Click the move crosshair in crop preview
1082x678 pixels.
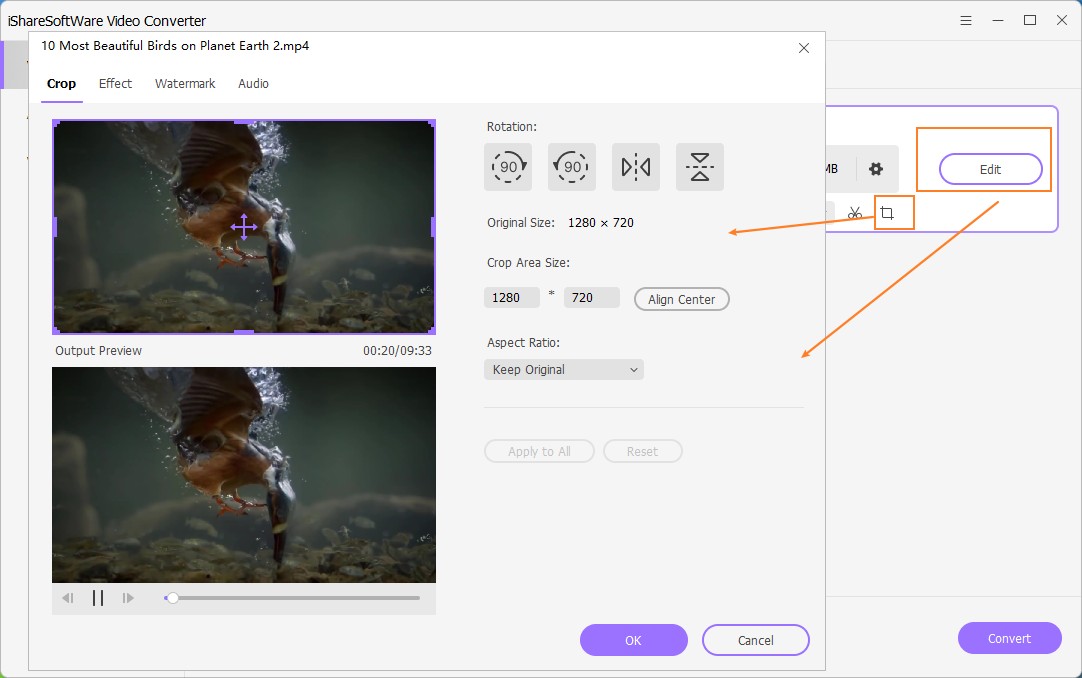click(x=244, y=227)
